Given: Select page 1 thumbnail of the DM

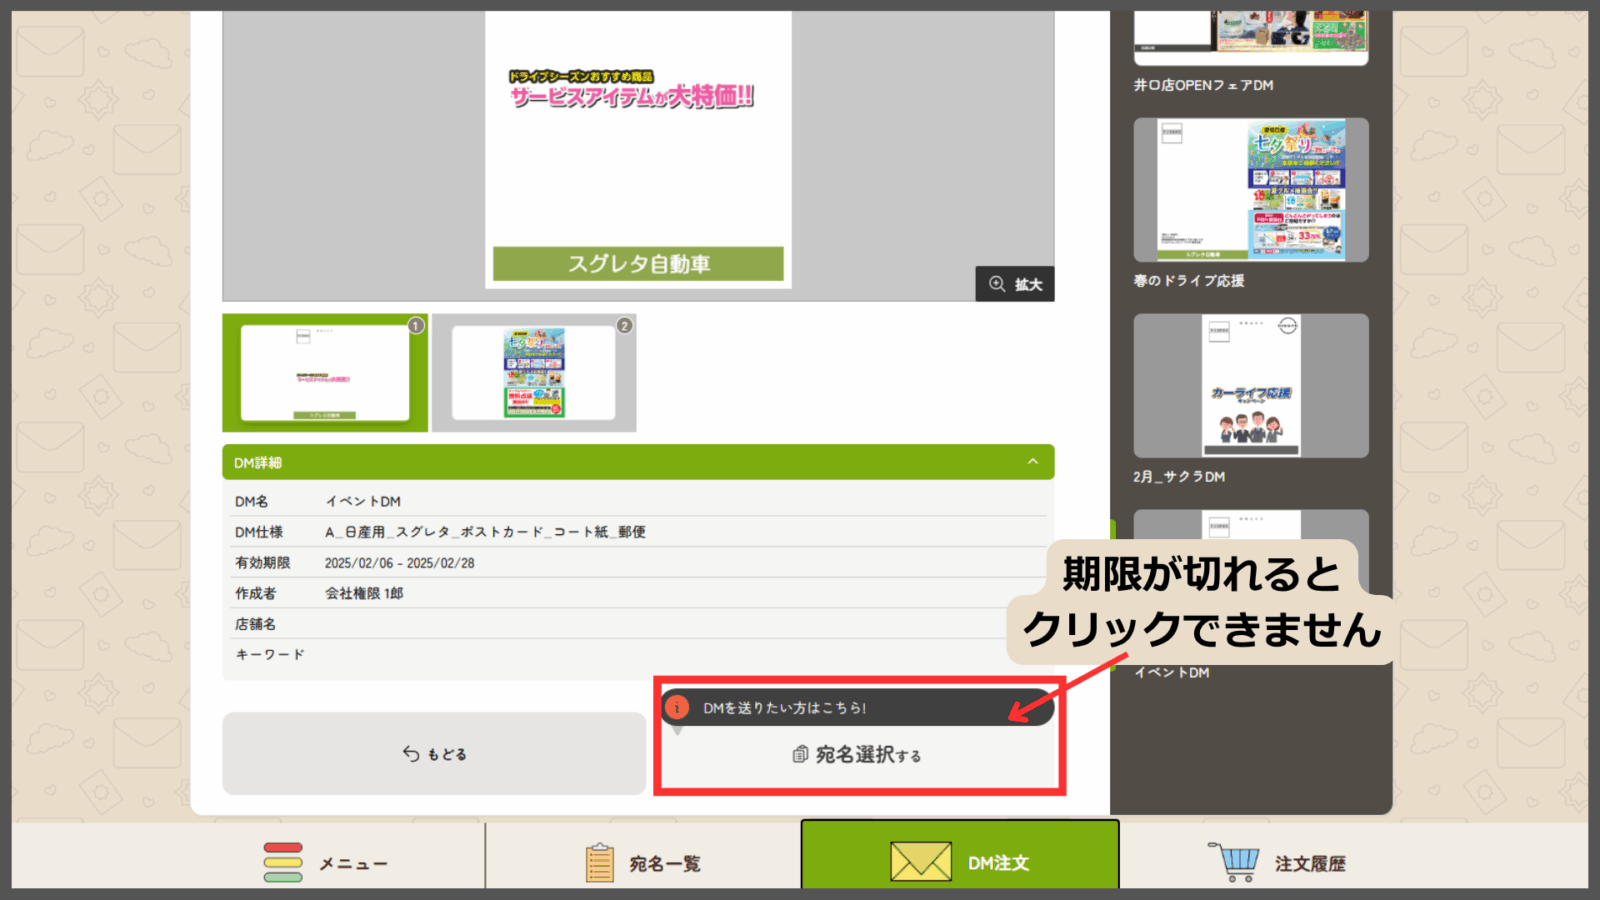Looking at the screenshot, I should [x=325, y=373].
